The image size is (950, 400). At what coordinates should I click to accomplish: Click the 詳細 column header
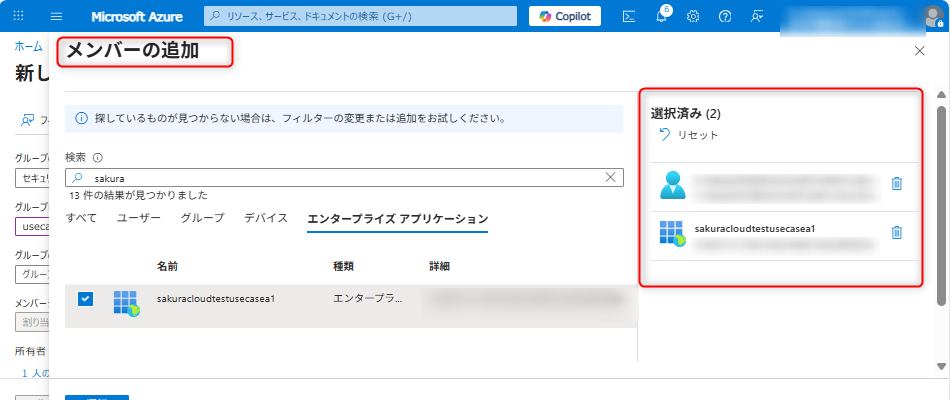(439, 266)
